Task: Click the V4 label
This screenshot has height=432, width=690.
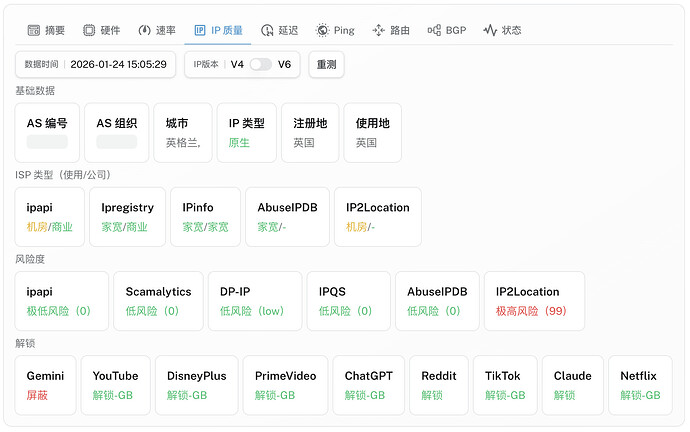Action: click(237, 65)
